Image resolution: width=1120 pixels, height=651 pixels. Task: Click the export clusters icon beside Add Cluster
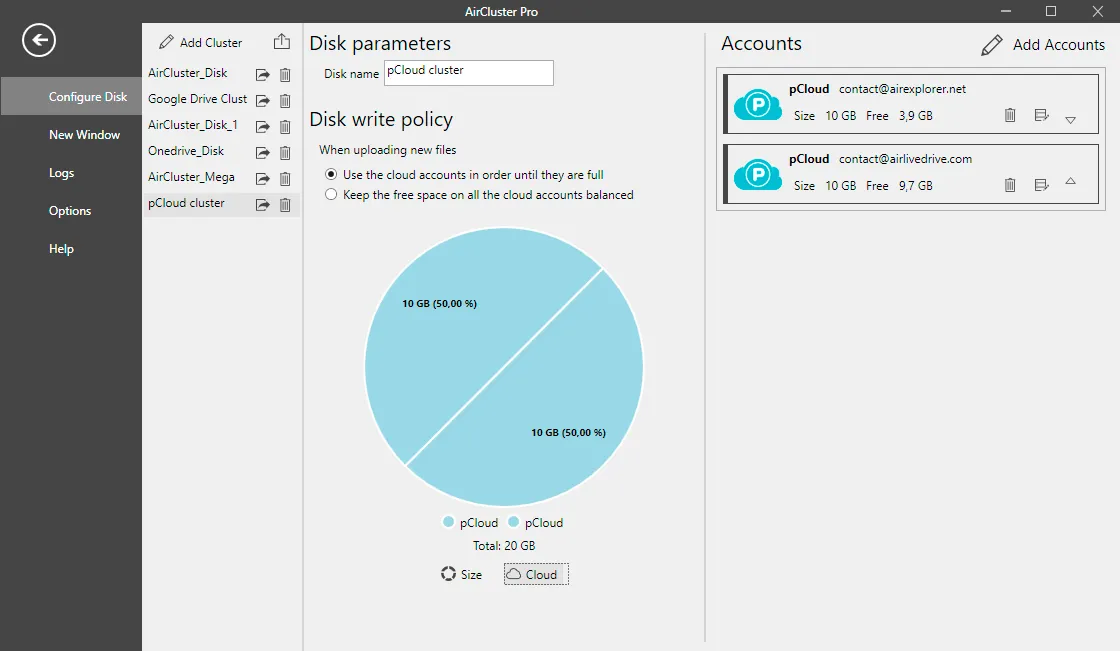tap(282, 42)
